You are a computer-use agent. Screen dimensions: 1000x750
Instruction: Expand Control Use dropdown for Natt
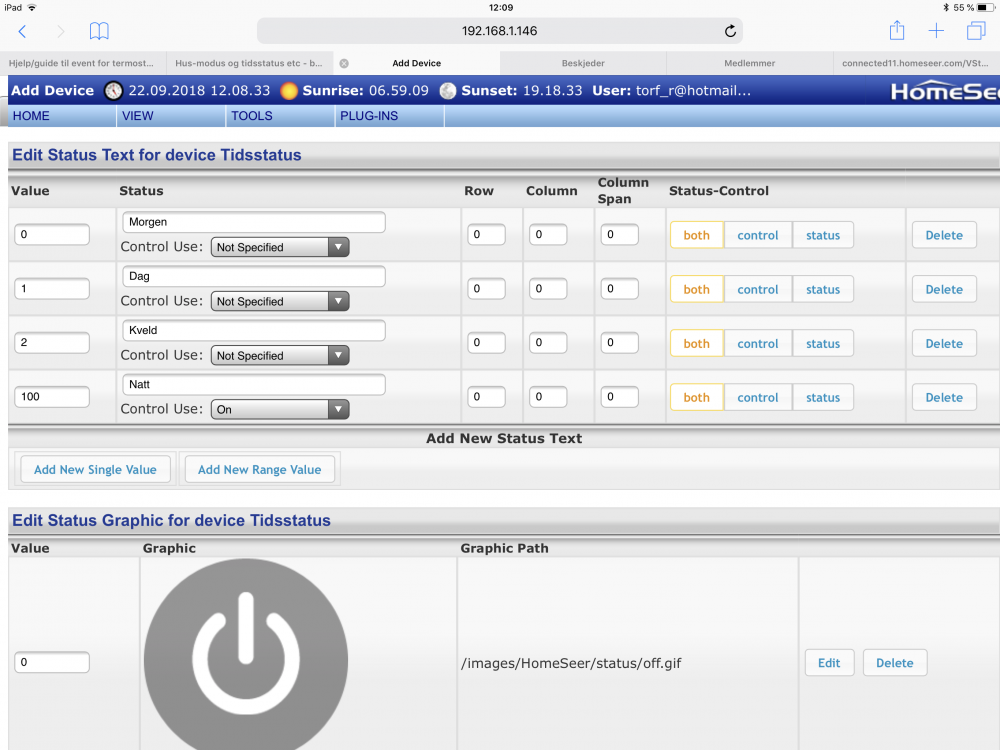click(x=279, y=409)
